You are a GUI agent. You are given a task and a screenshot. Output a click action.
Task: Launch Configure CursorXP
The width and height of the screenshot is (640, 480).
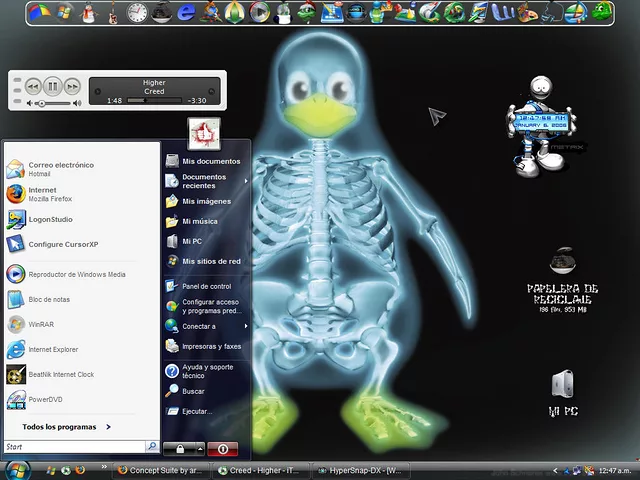(x=62, y=244)
